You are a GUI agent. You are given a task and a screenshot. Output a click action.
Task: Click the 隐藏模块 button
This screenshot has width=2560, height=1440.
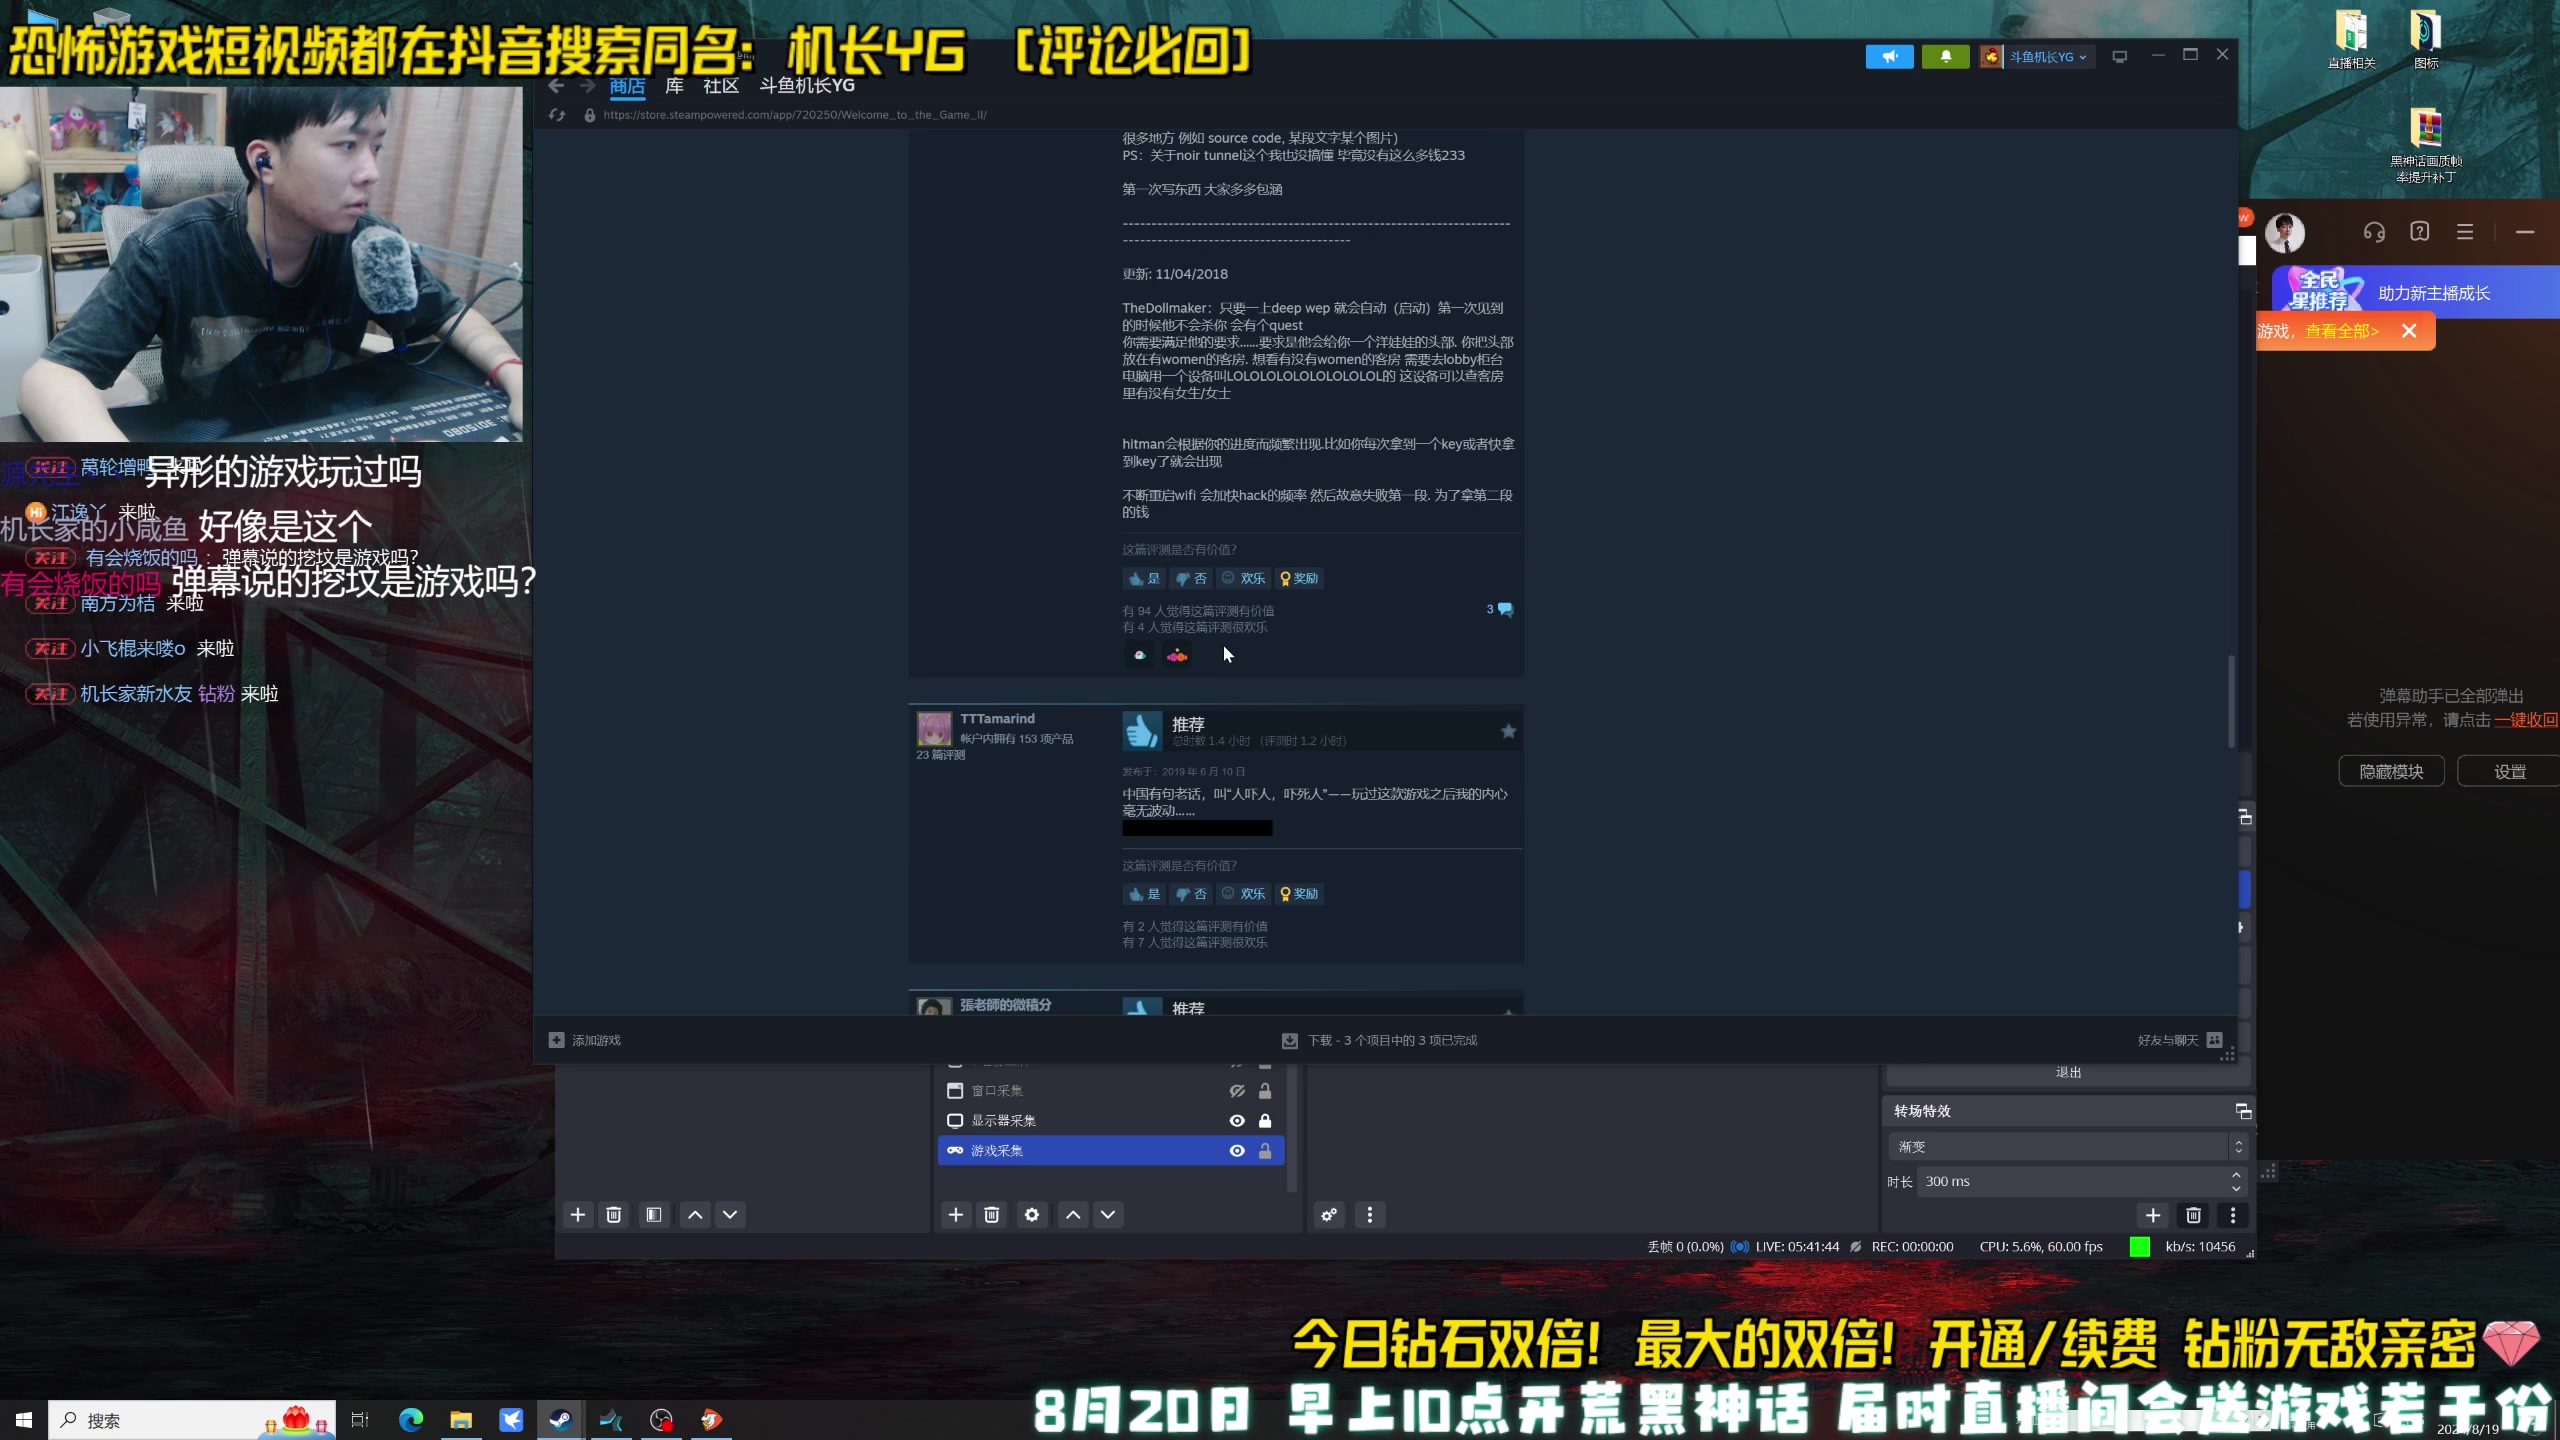click(x=2391, y=771)
